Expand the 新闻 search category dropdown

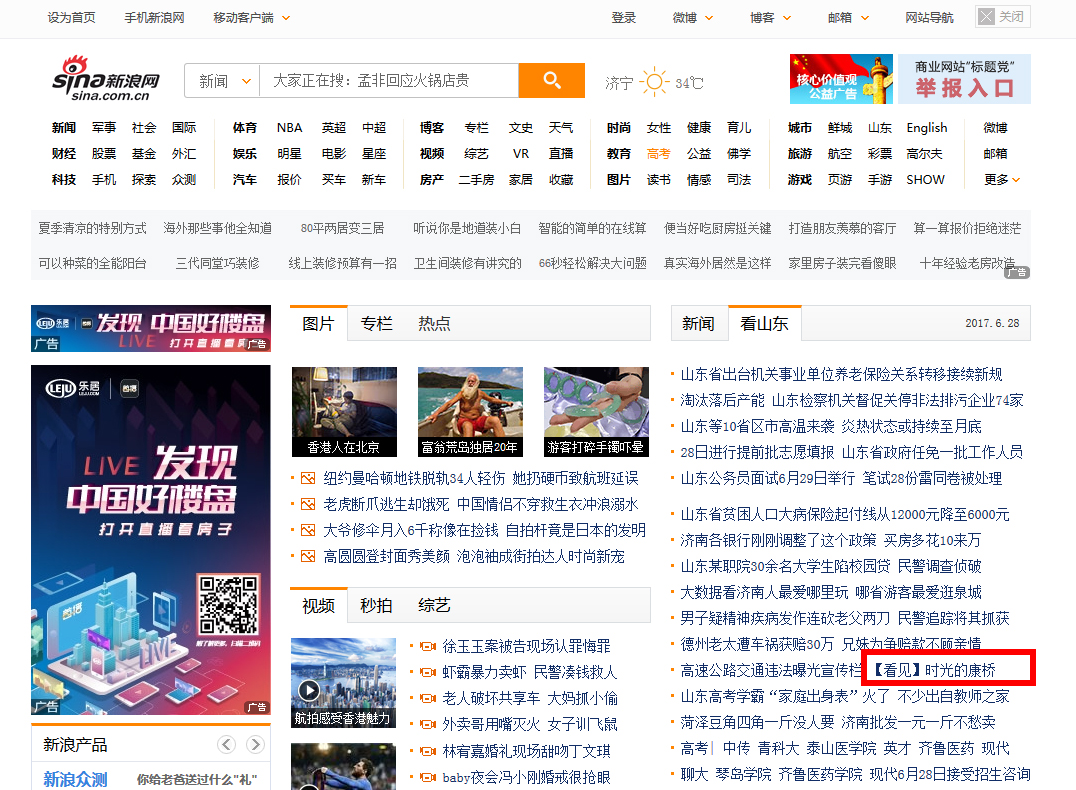point(222,81)
